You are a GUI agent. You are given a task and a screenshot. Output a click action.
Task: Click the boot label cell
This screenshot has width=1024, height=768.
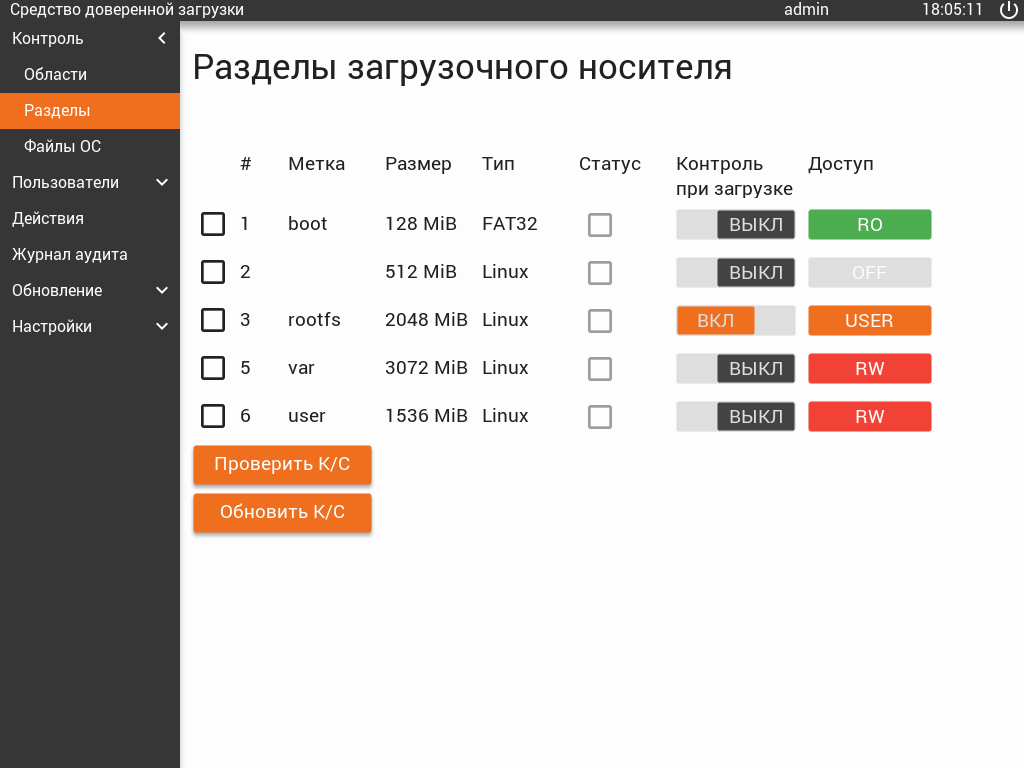coord(307,224)
